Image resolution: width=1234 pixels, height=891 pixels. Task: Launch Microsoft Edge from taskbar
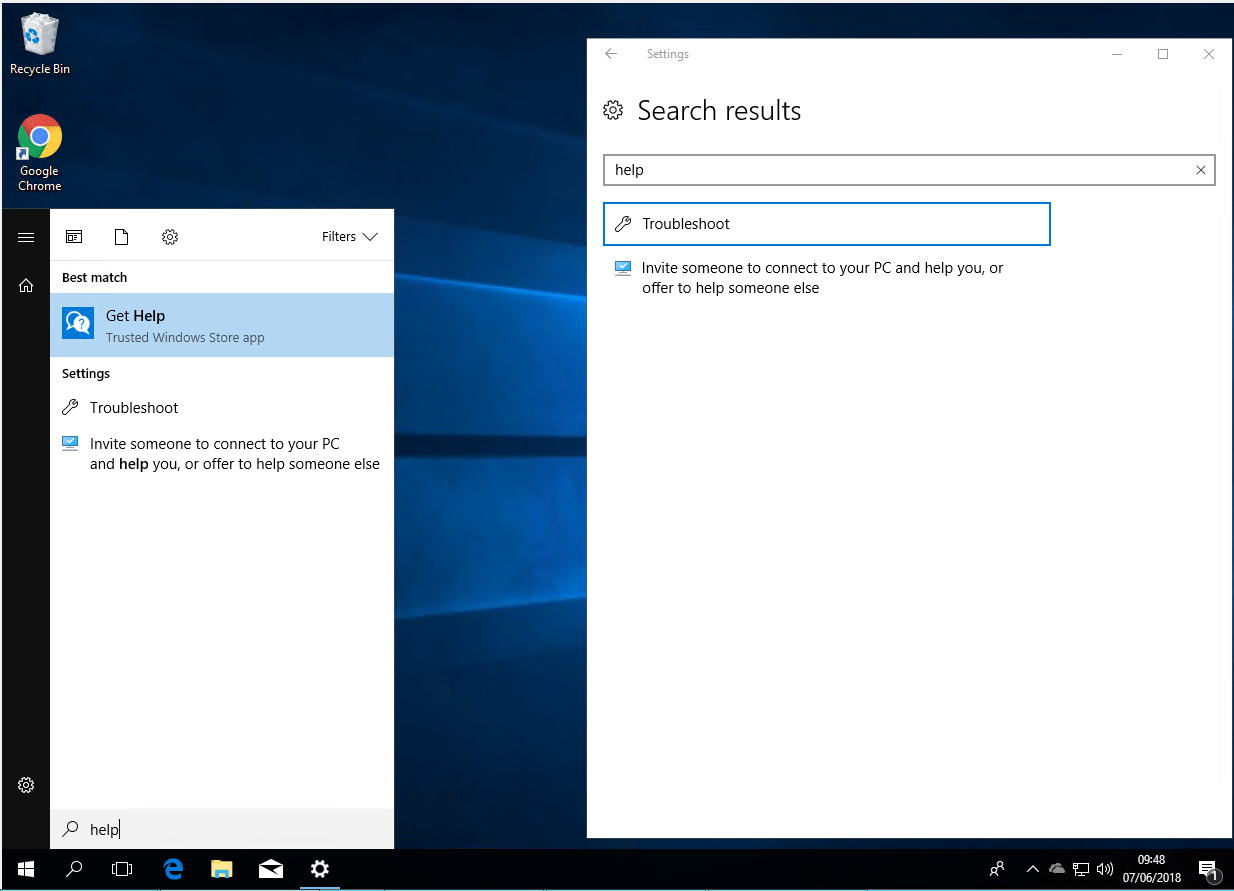coord(173,869)
